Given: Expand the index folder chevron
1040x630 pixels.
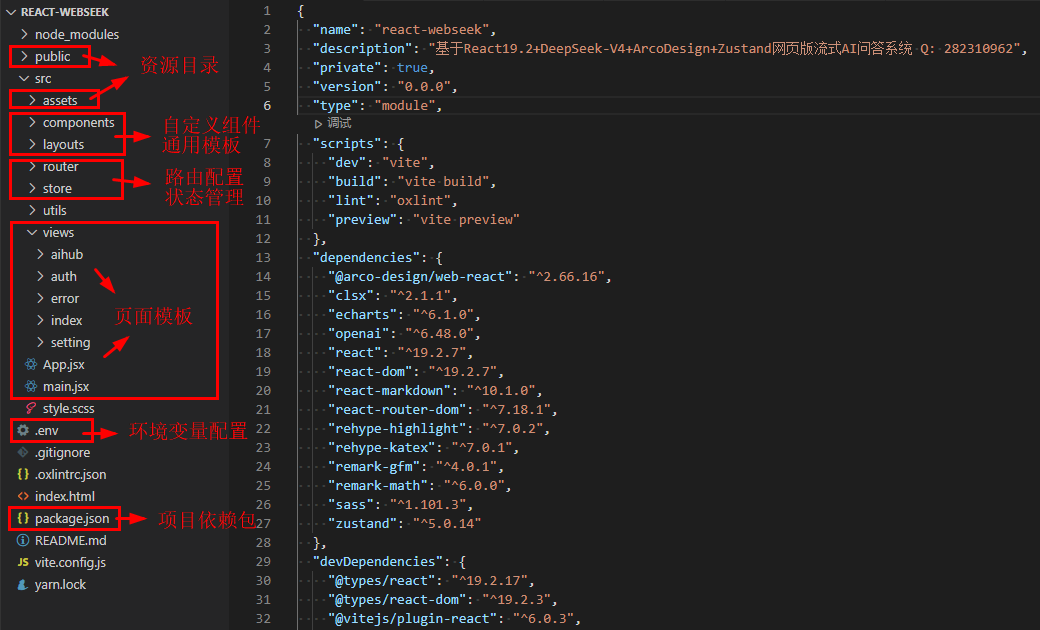Looking at the screenshot, I should pos(40,320).
